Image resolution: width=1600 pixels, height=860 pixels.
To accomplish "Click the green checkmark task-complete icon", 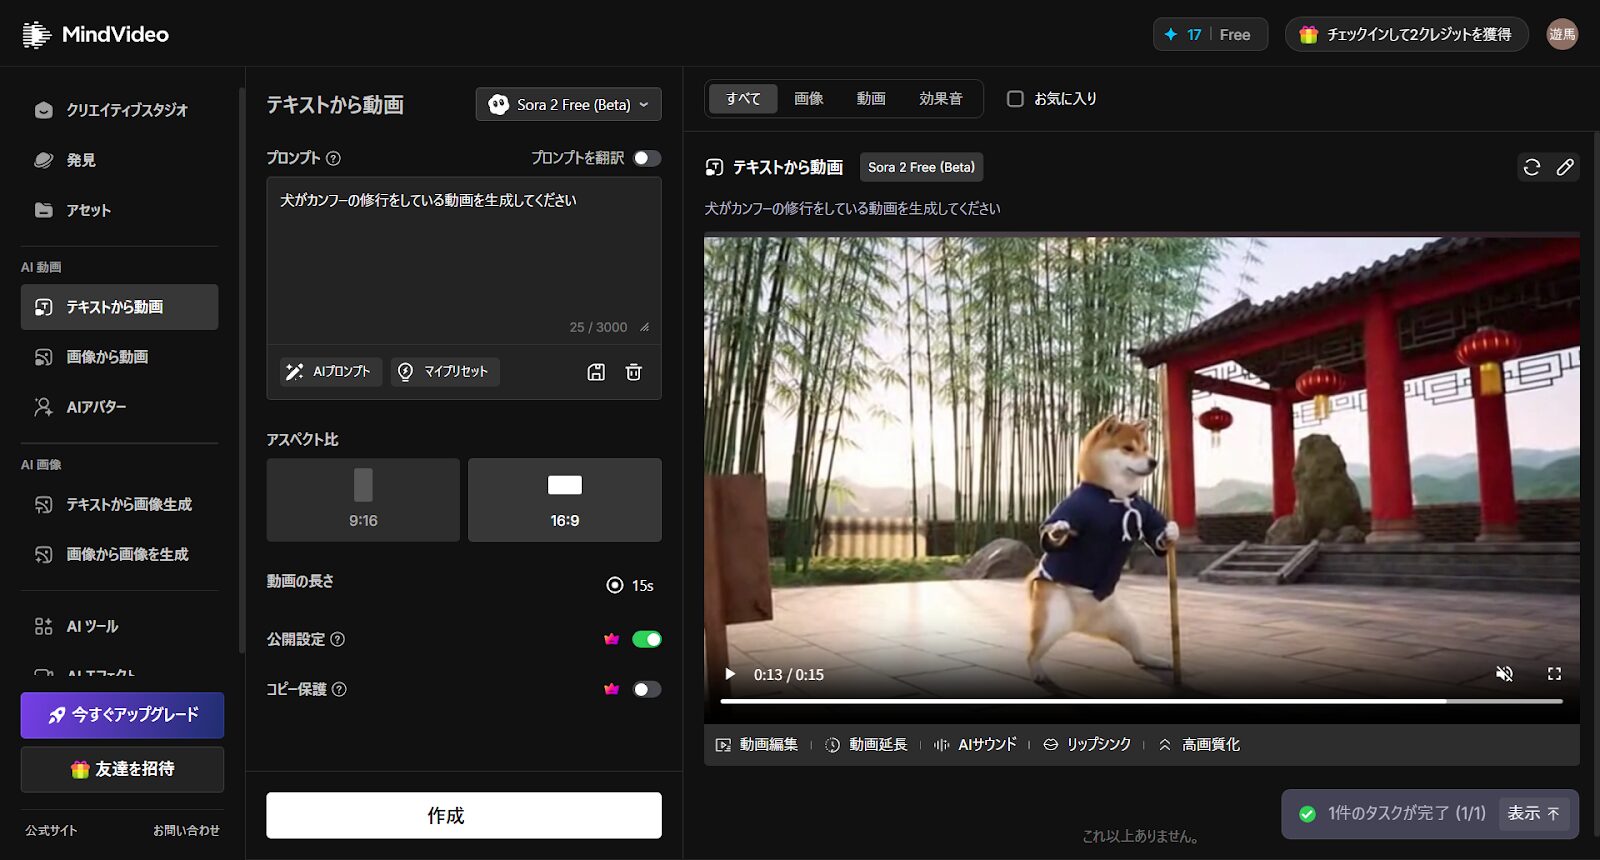I will coord(1307,814).
